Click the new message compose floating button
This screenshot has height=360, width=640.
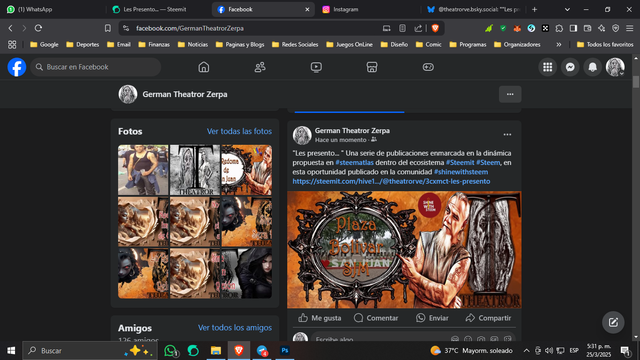tap(613, 322)
